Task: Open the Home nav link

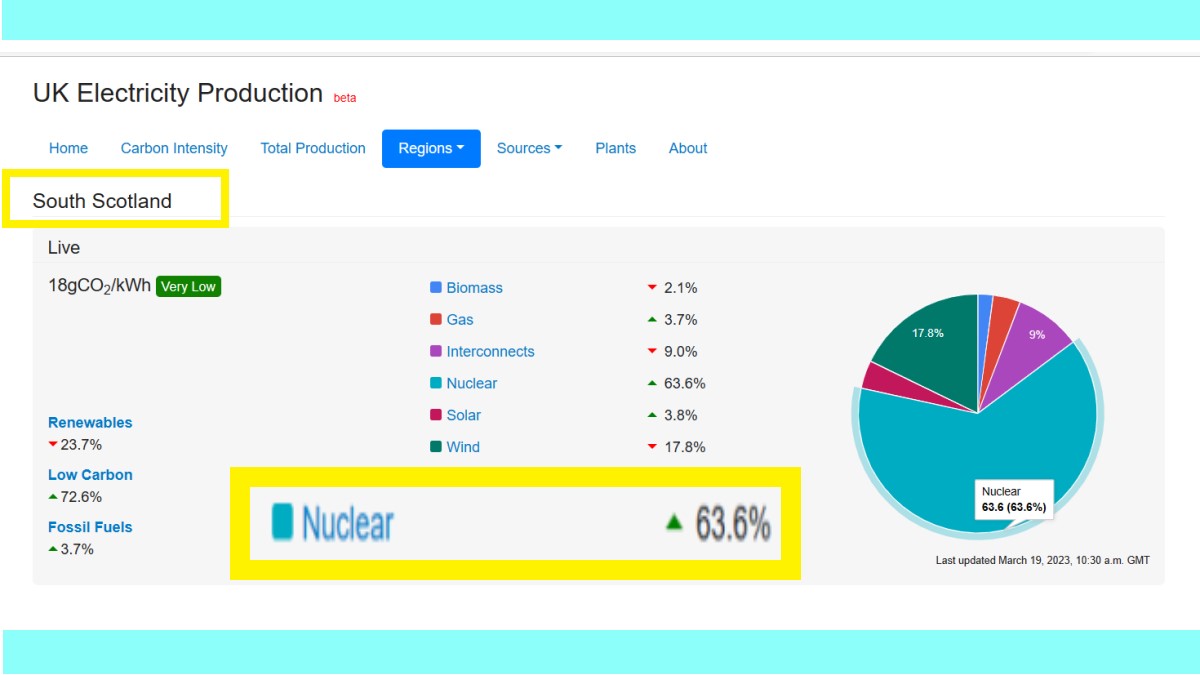Action: (68, 148)
